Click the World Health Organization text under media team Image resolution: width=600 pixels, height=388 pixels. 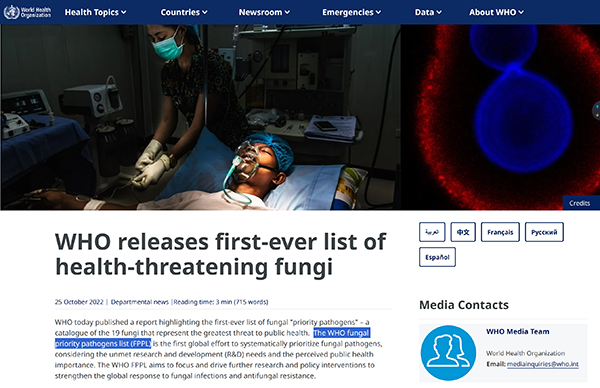(525, 353)
